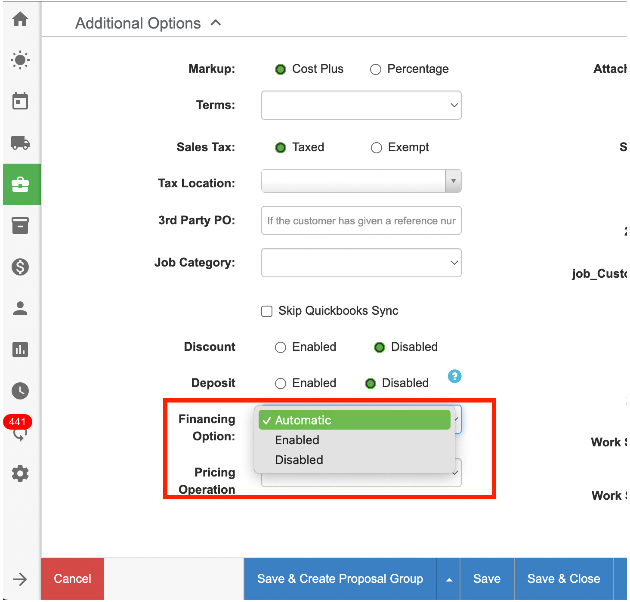Click the red Cancel button
The width and height of the screenshot is (630, 602).
(72, 579)
